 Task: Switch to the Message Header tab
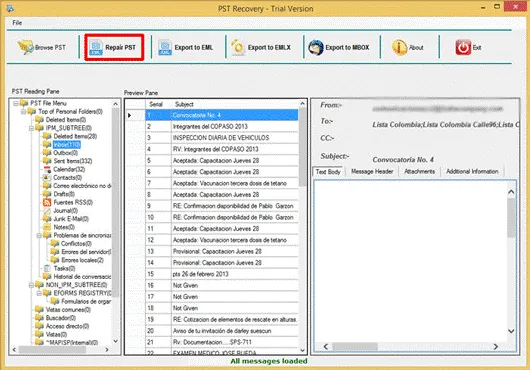(372, 172)
